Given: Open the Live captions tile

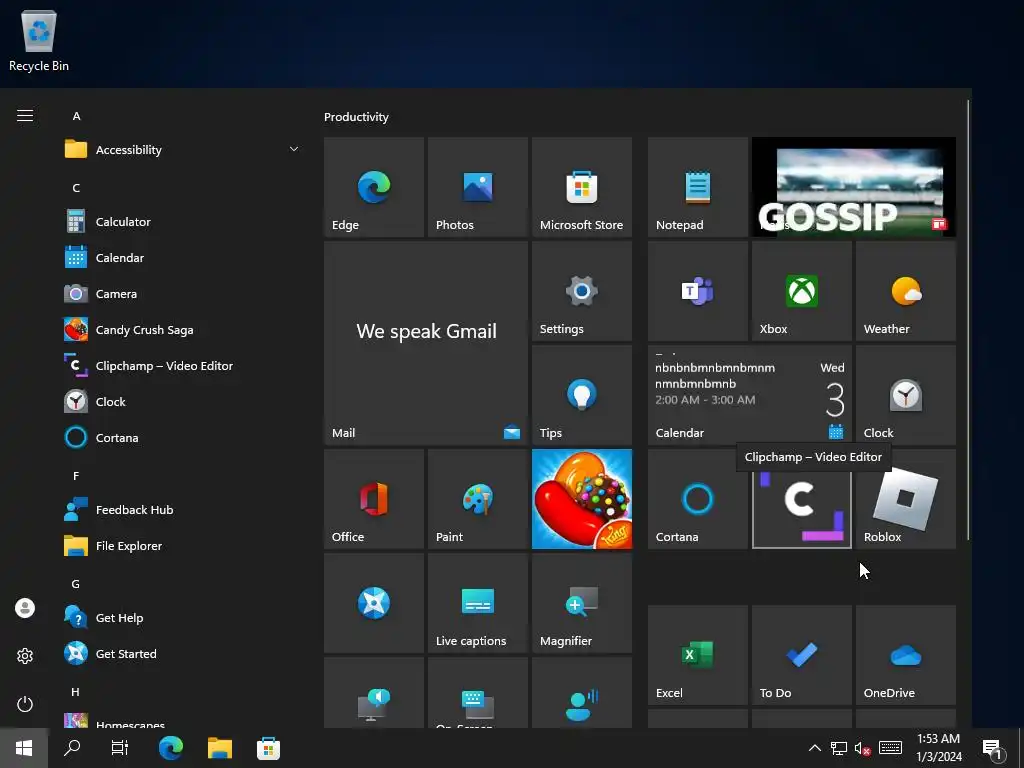Looking at the screenshot, I should [477, 603].
